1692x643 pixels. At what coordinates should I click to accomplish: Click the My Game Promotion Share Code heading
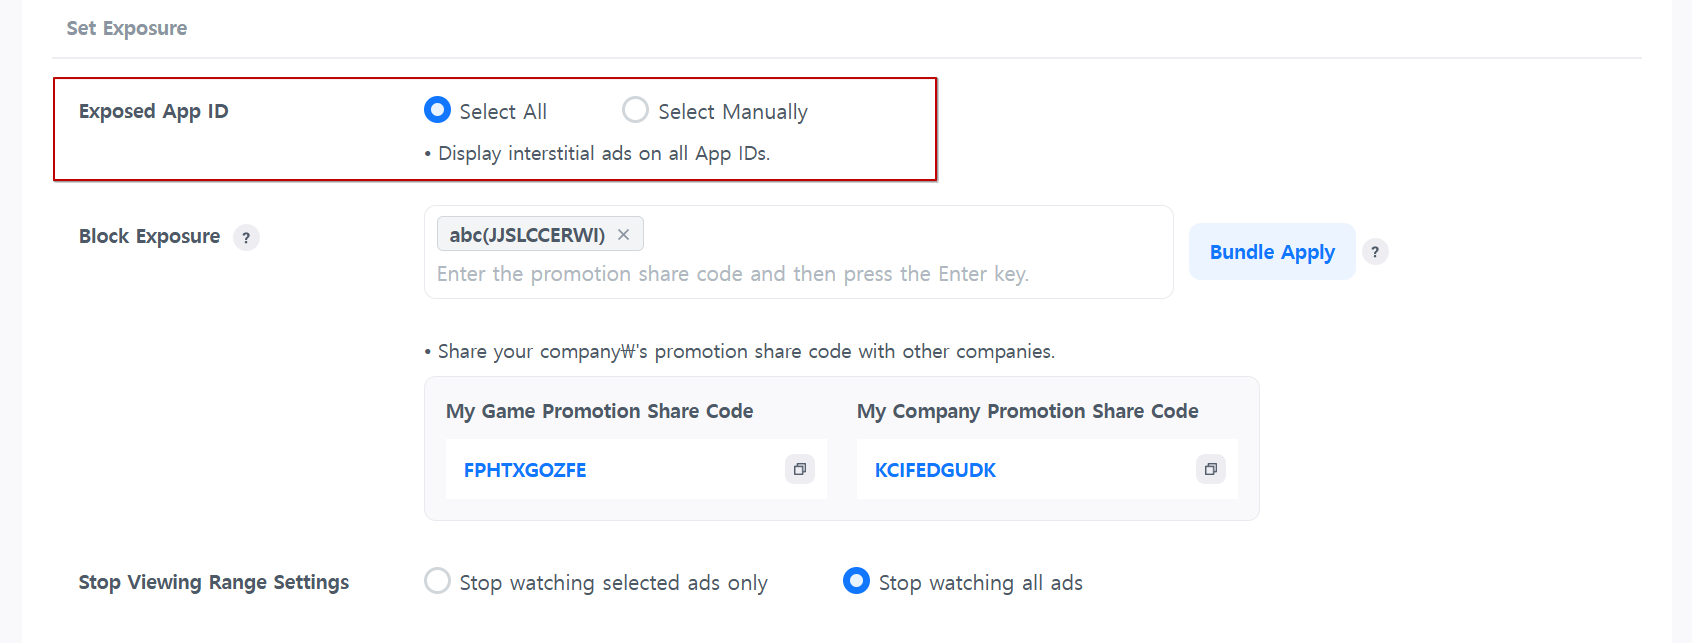point(599,411)
